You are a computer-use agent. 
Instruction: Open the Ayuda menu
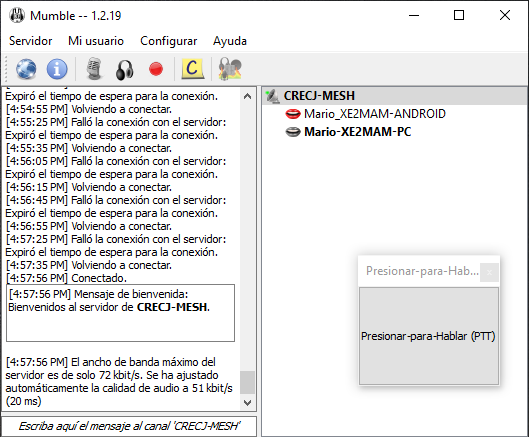point(230,41)
